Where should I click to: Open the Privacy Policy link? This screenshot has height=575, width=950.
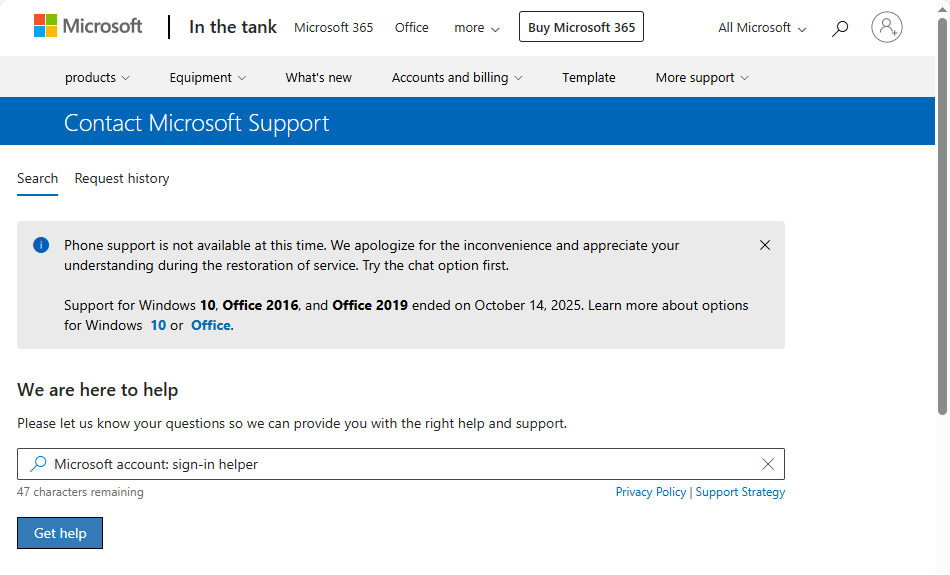(651, 492)
